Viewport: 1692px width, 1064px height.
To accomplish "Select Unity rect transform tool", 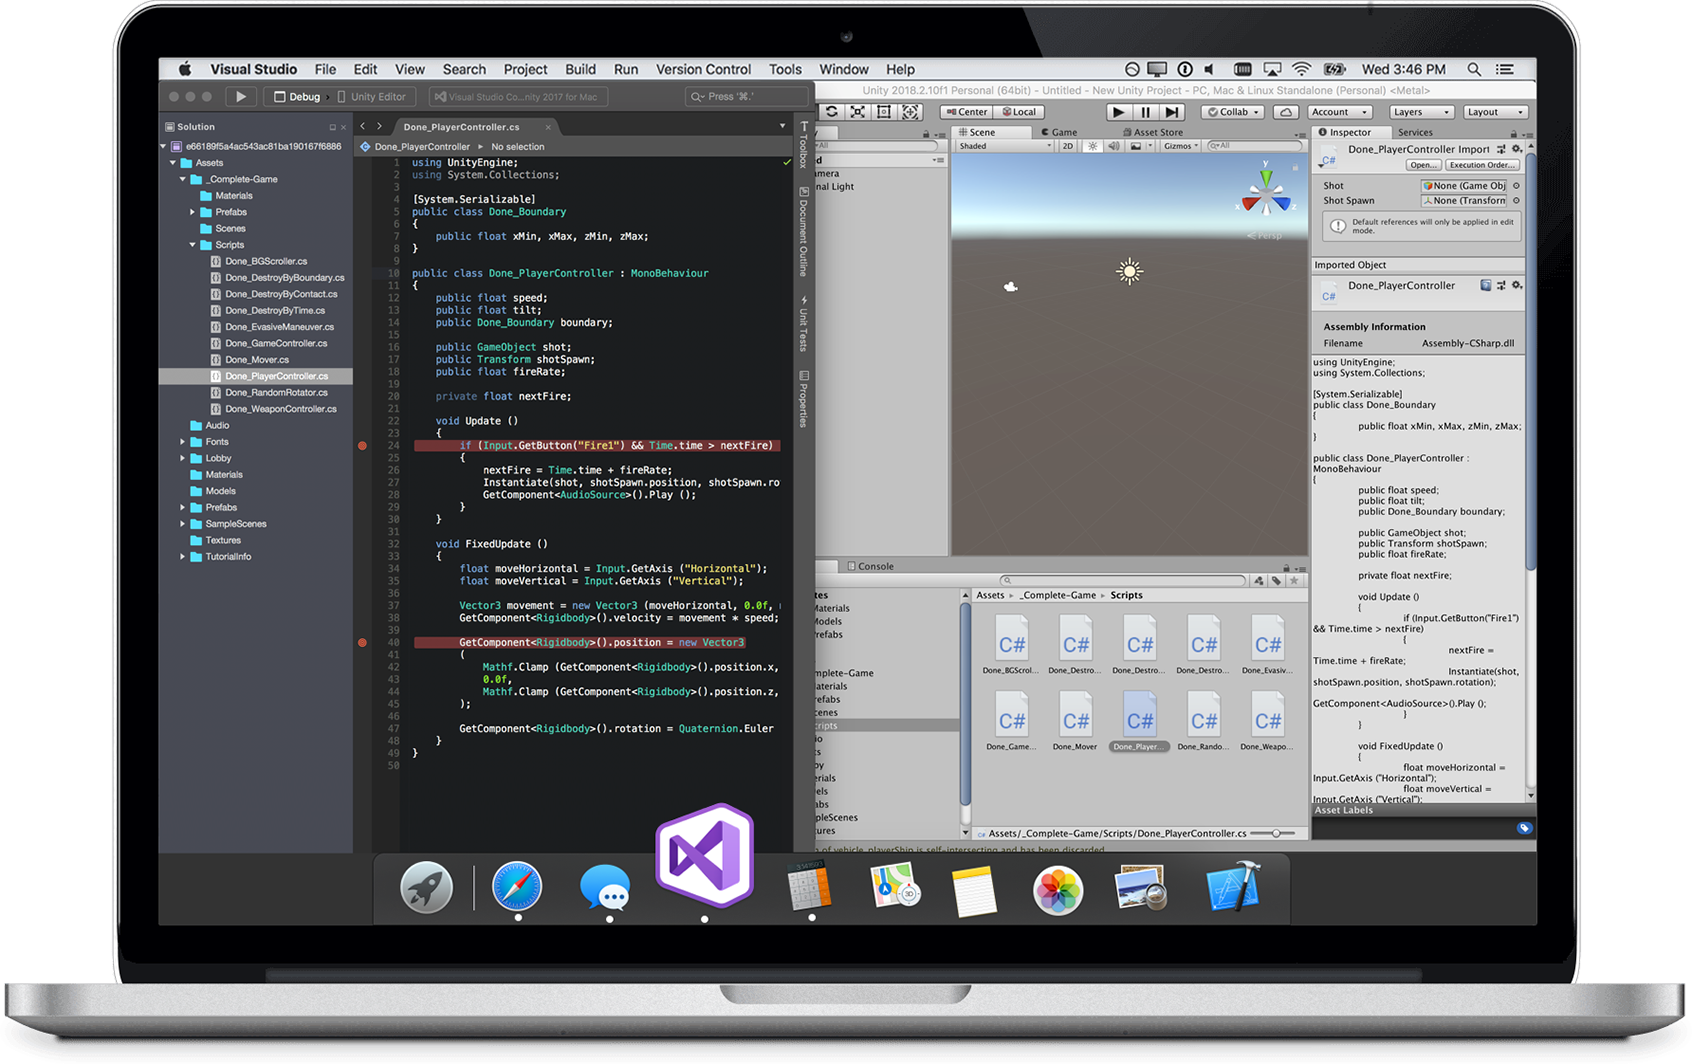I will coord(883,112).
